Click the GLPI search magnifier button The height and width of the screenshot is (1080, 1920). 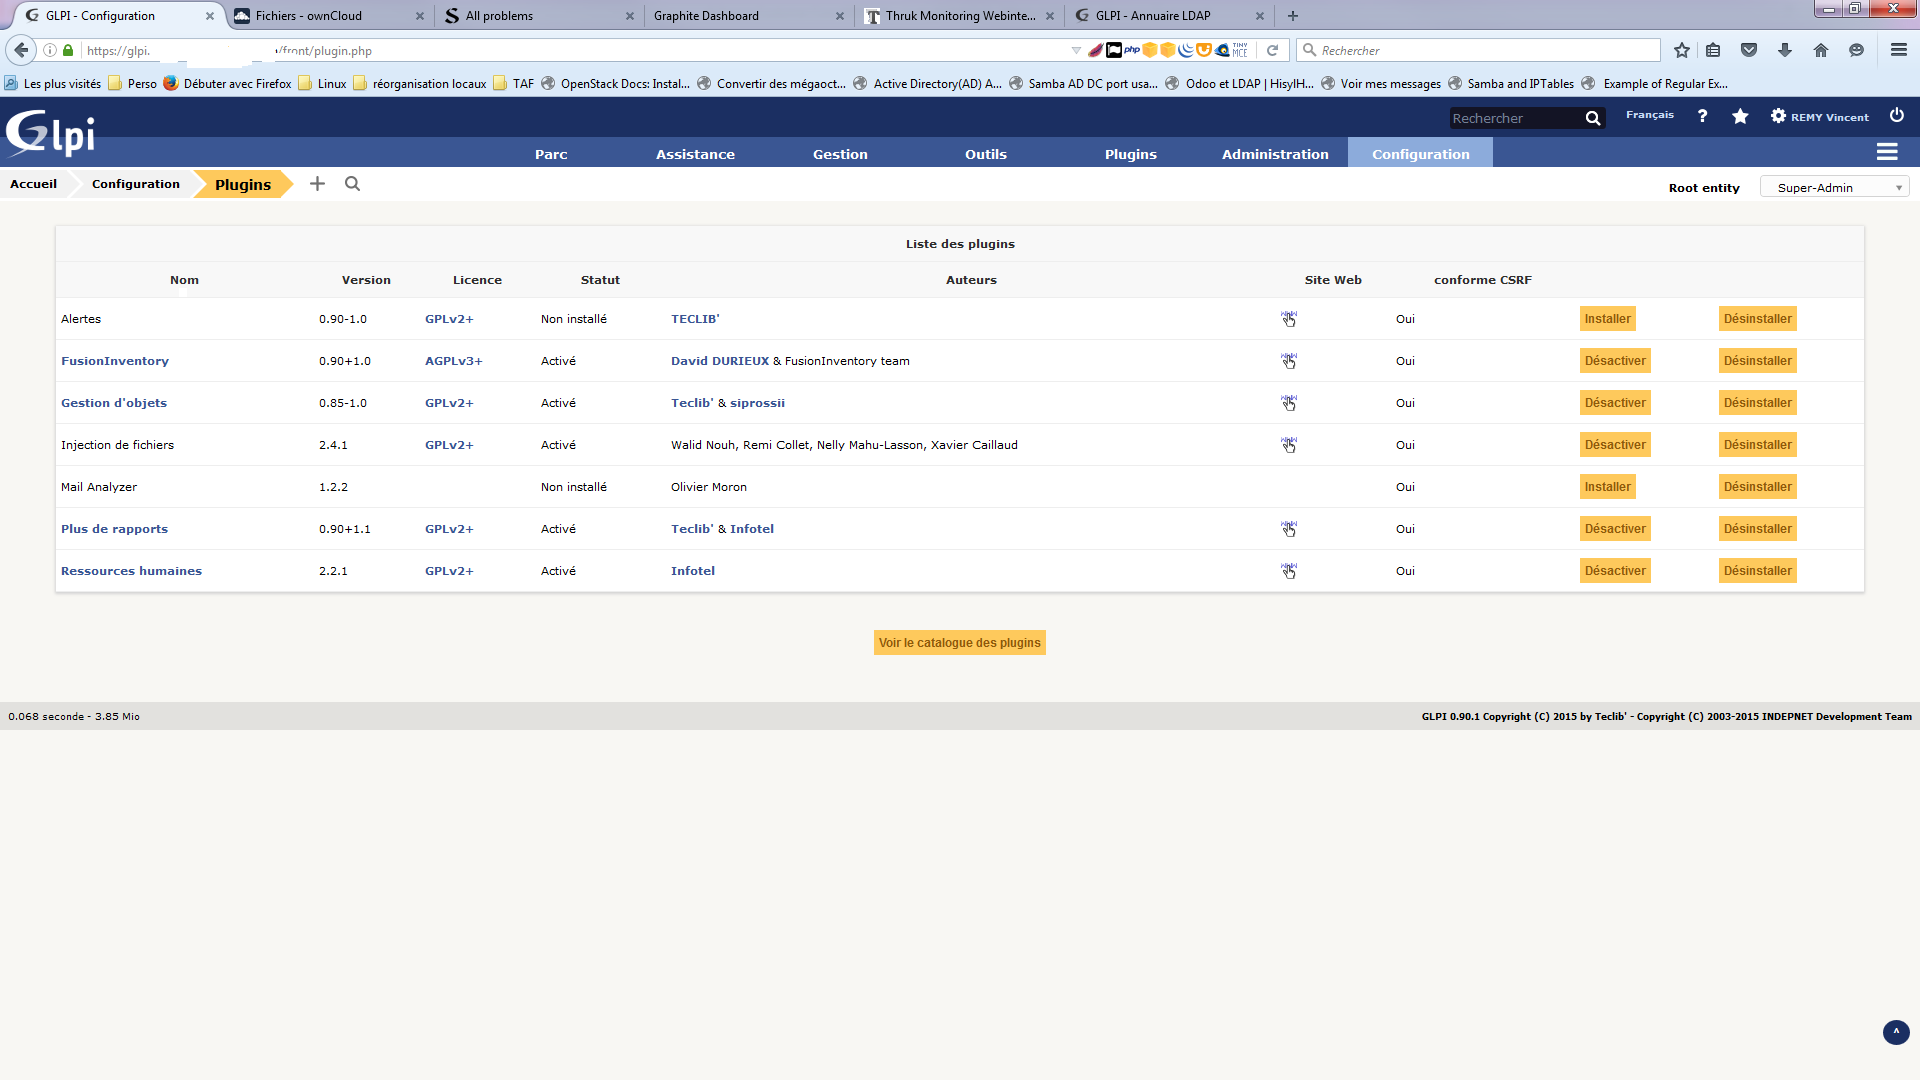[x=1593, y=118]
